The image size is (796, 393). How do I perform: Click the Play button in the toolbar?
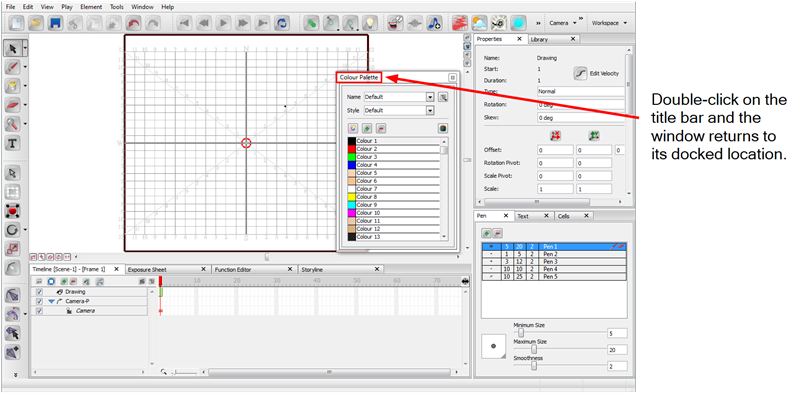point(223,23)
